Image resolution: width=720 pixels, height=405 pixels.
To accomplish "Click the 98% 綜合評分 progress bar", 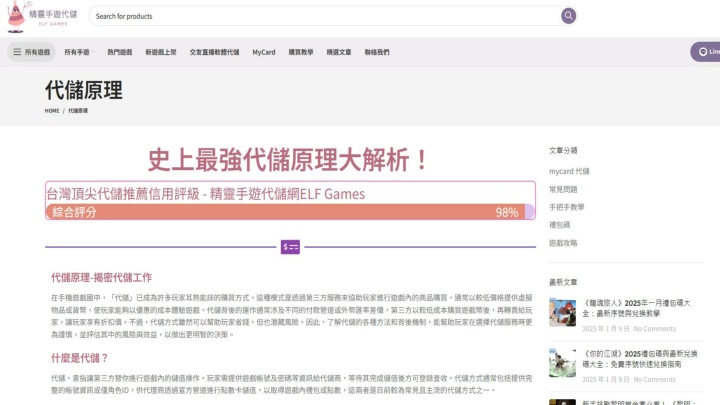I will coord(290,212).
